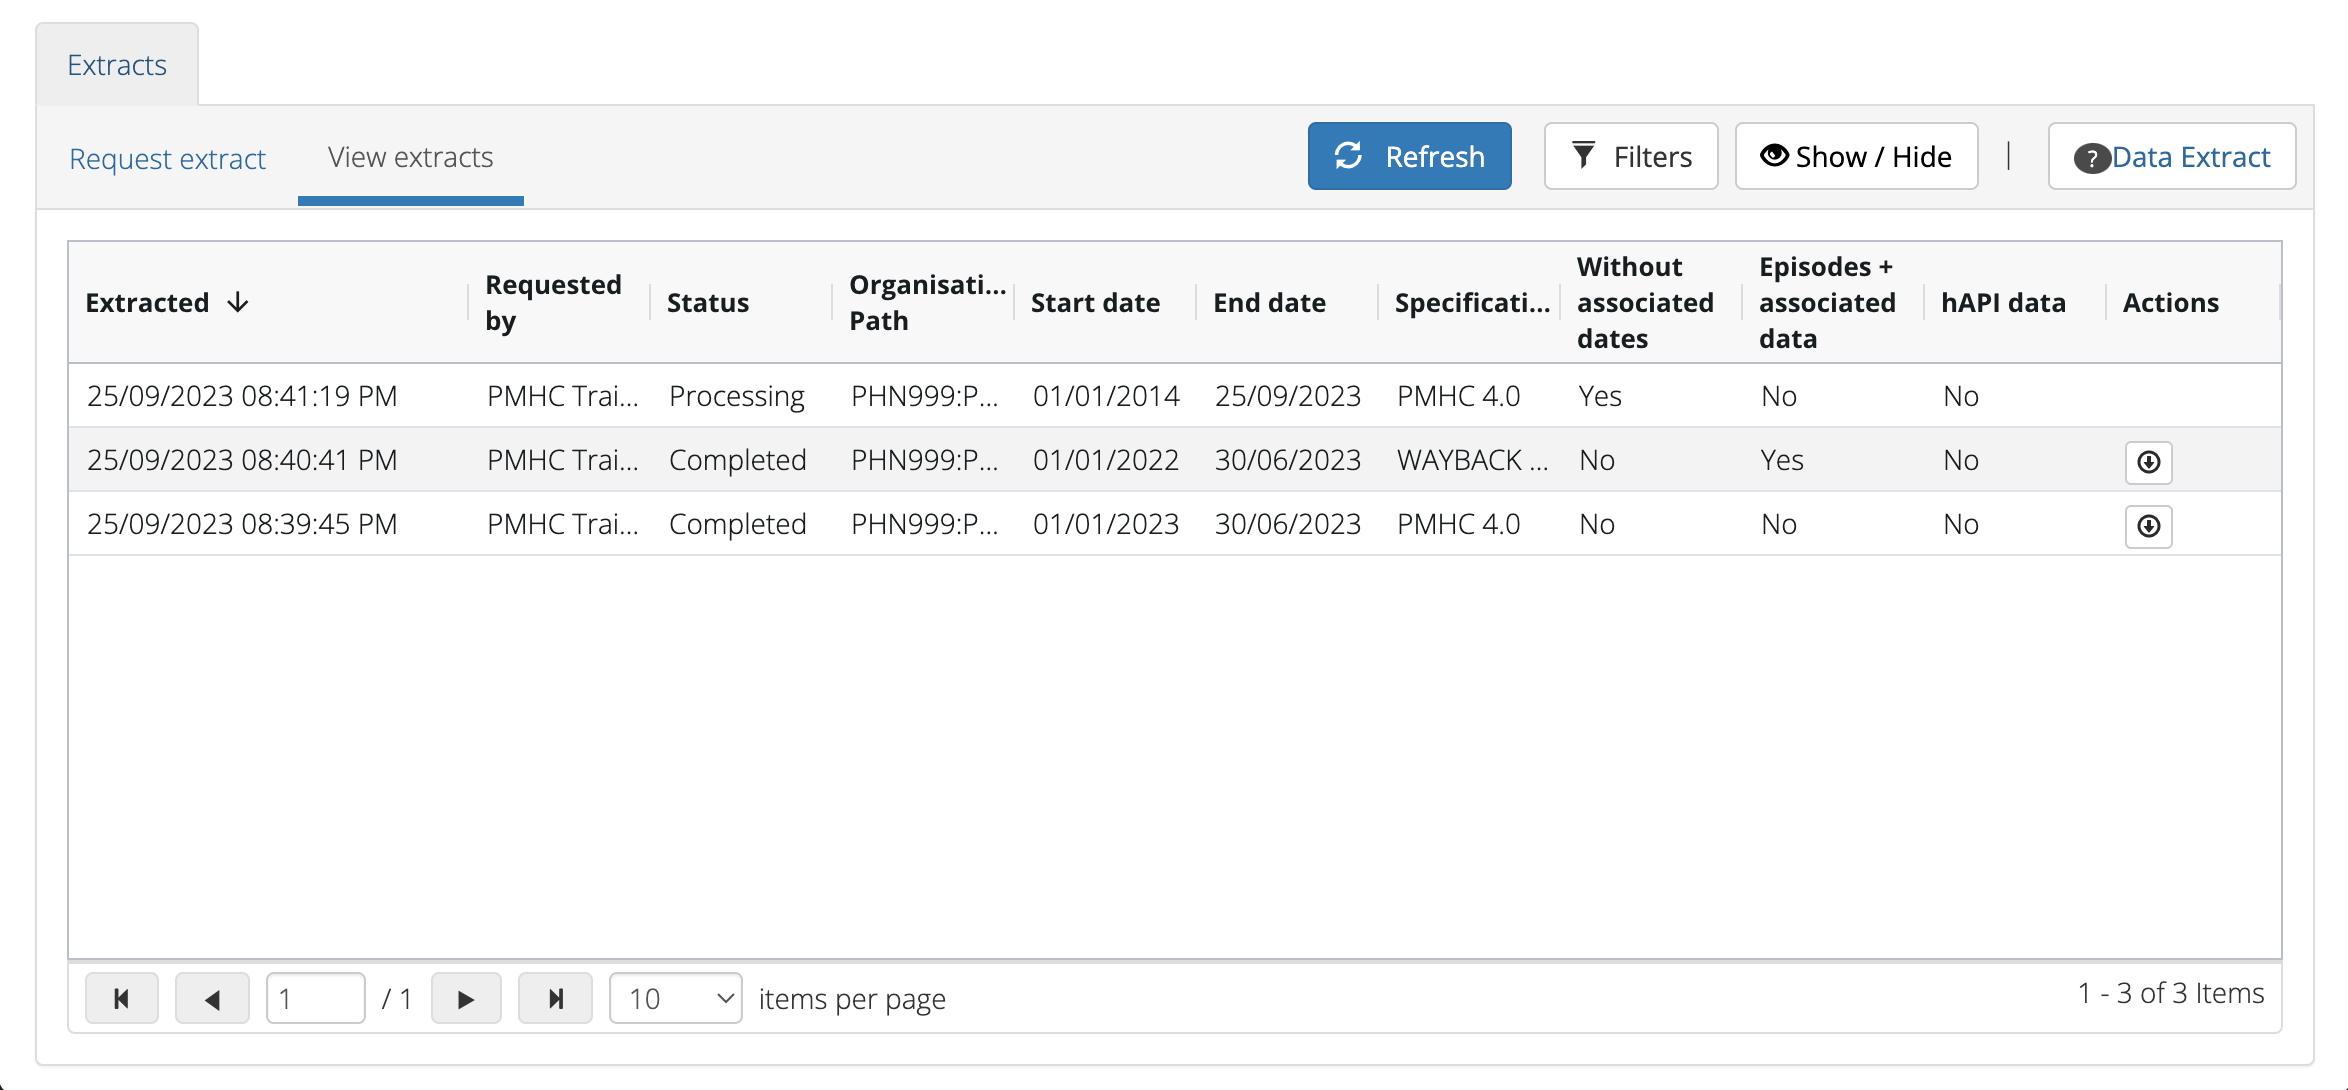2348x1090 pixels.
Task: Sort by Extracted column arrow
Action: point(238,303)
